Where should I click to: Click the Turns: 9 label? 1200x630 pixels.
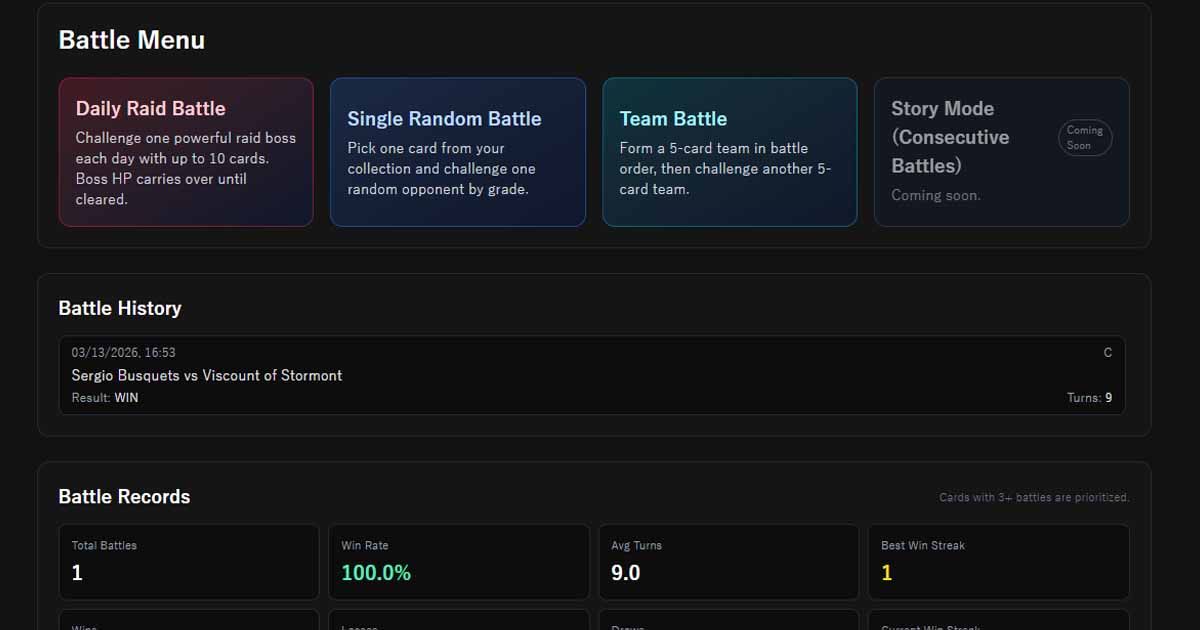(x=1089, y=398)
